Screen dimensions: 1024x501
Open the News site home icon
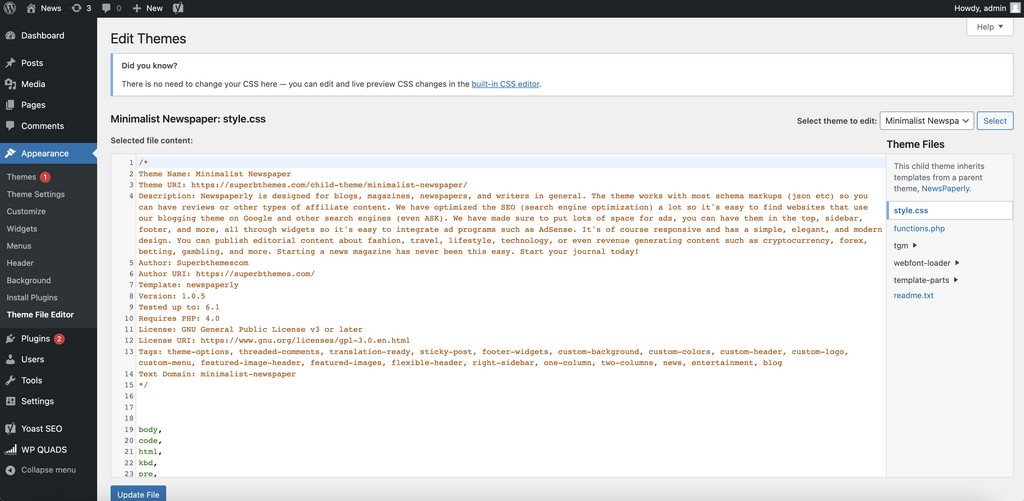pyautogui.click(x=31, y=8)
